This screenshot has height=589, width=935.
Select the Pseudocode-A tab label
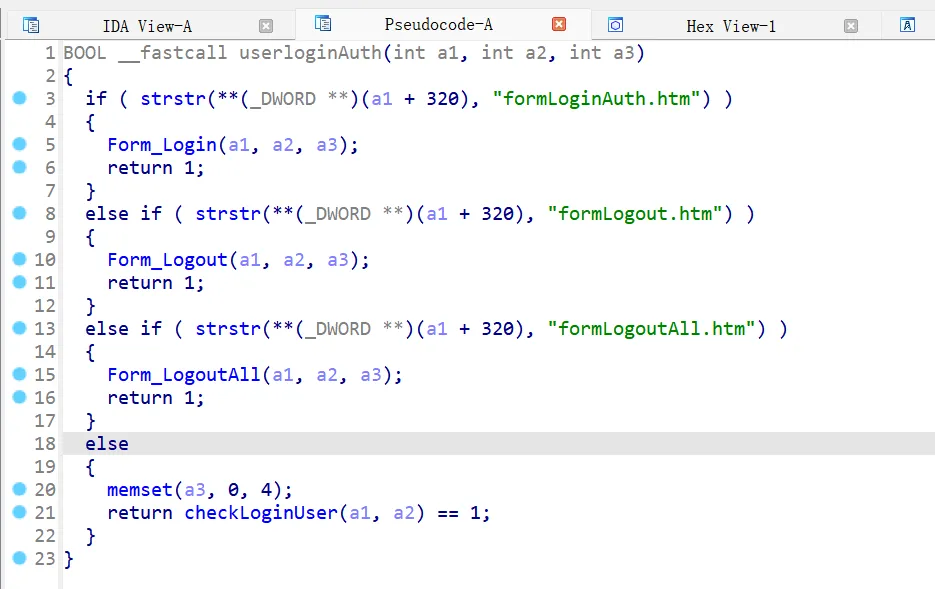point(438,25)
